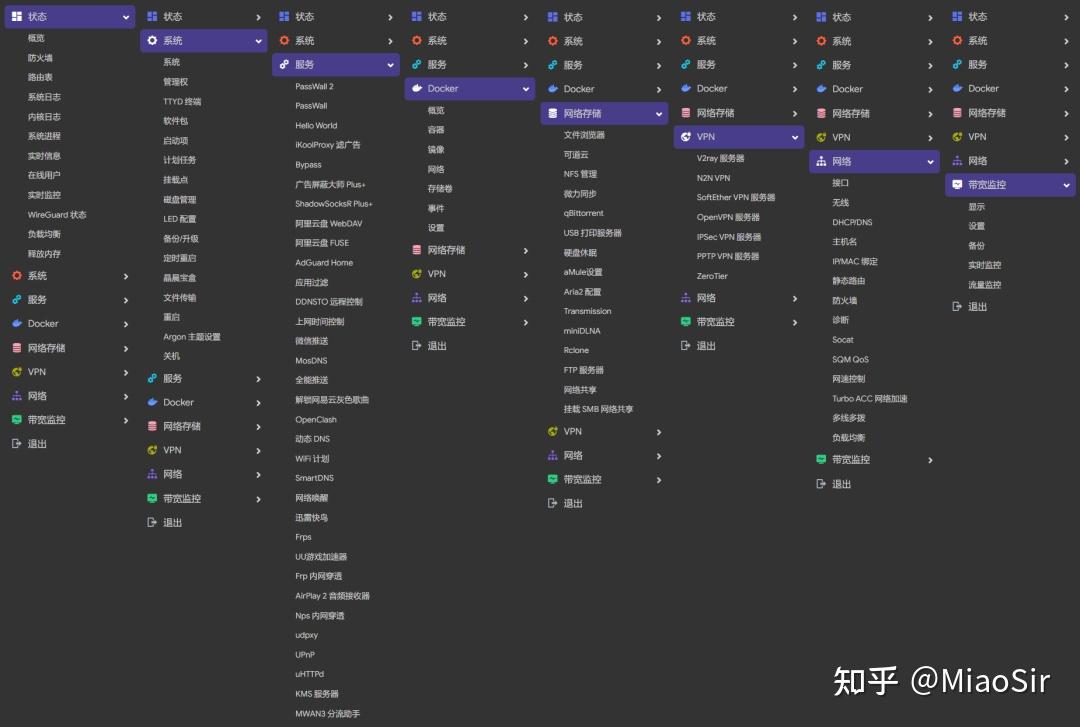Click 服务 icon in menu with 带宽监控 expanded
Screen dimensions: 1080x727
pos(957,64)
